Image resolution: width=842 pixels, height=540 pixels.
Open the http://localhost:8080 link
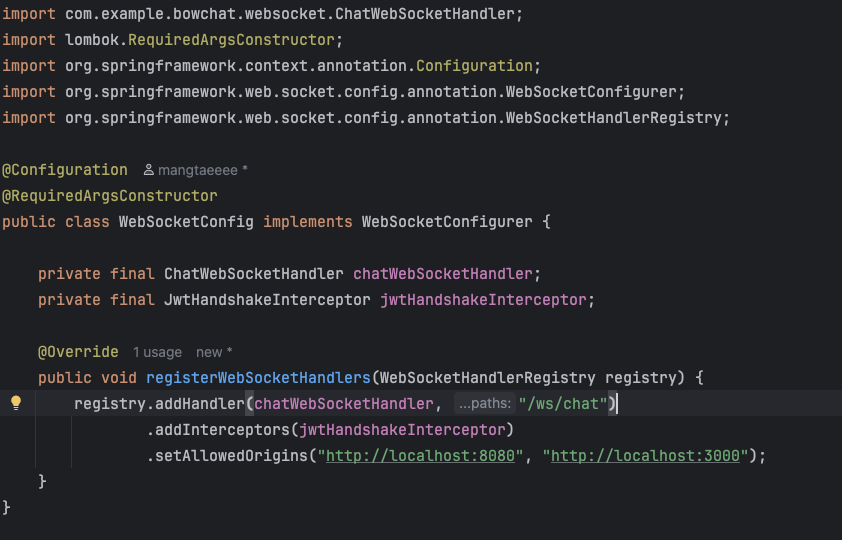point(420,456)
